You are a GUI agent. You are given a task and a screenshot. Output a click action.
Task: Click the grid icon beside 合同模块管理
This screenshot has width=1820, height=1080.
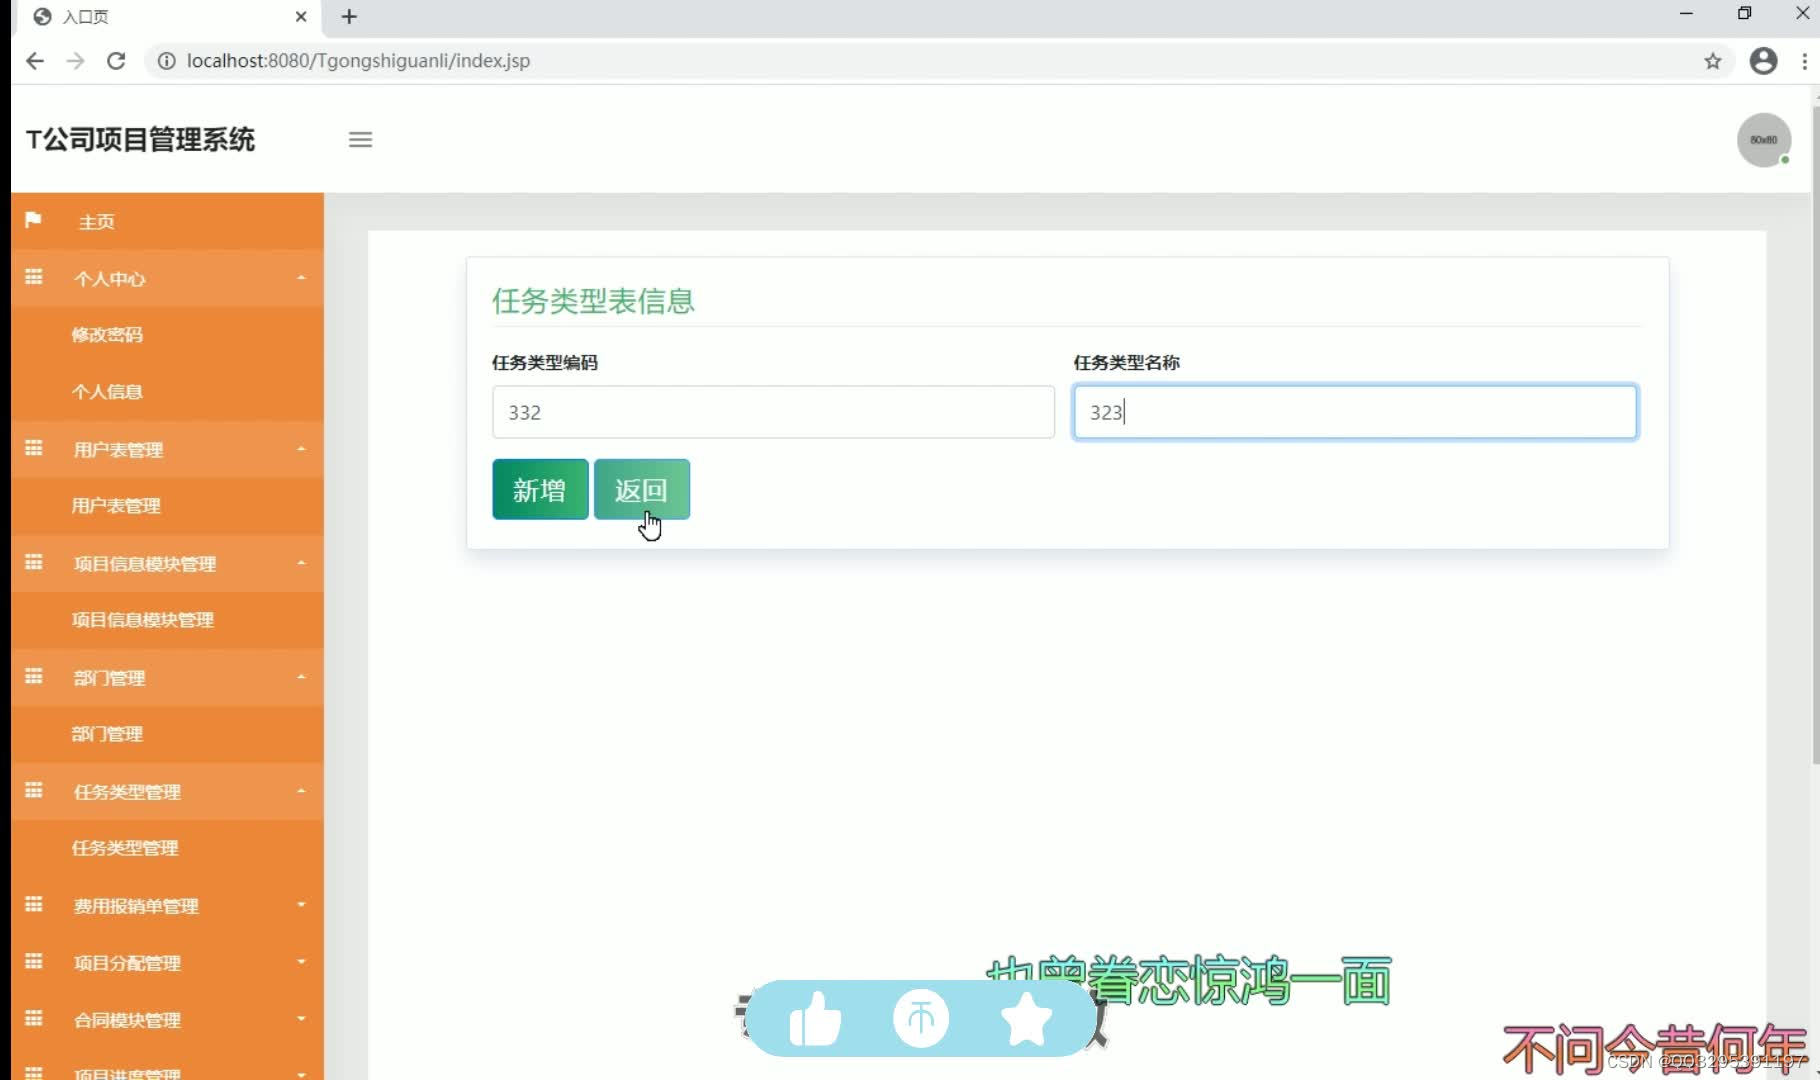point(33,1018)
